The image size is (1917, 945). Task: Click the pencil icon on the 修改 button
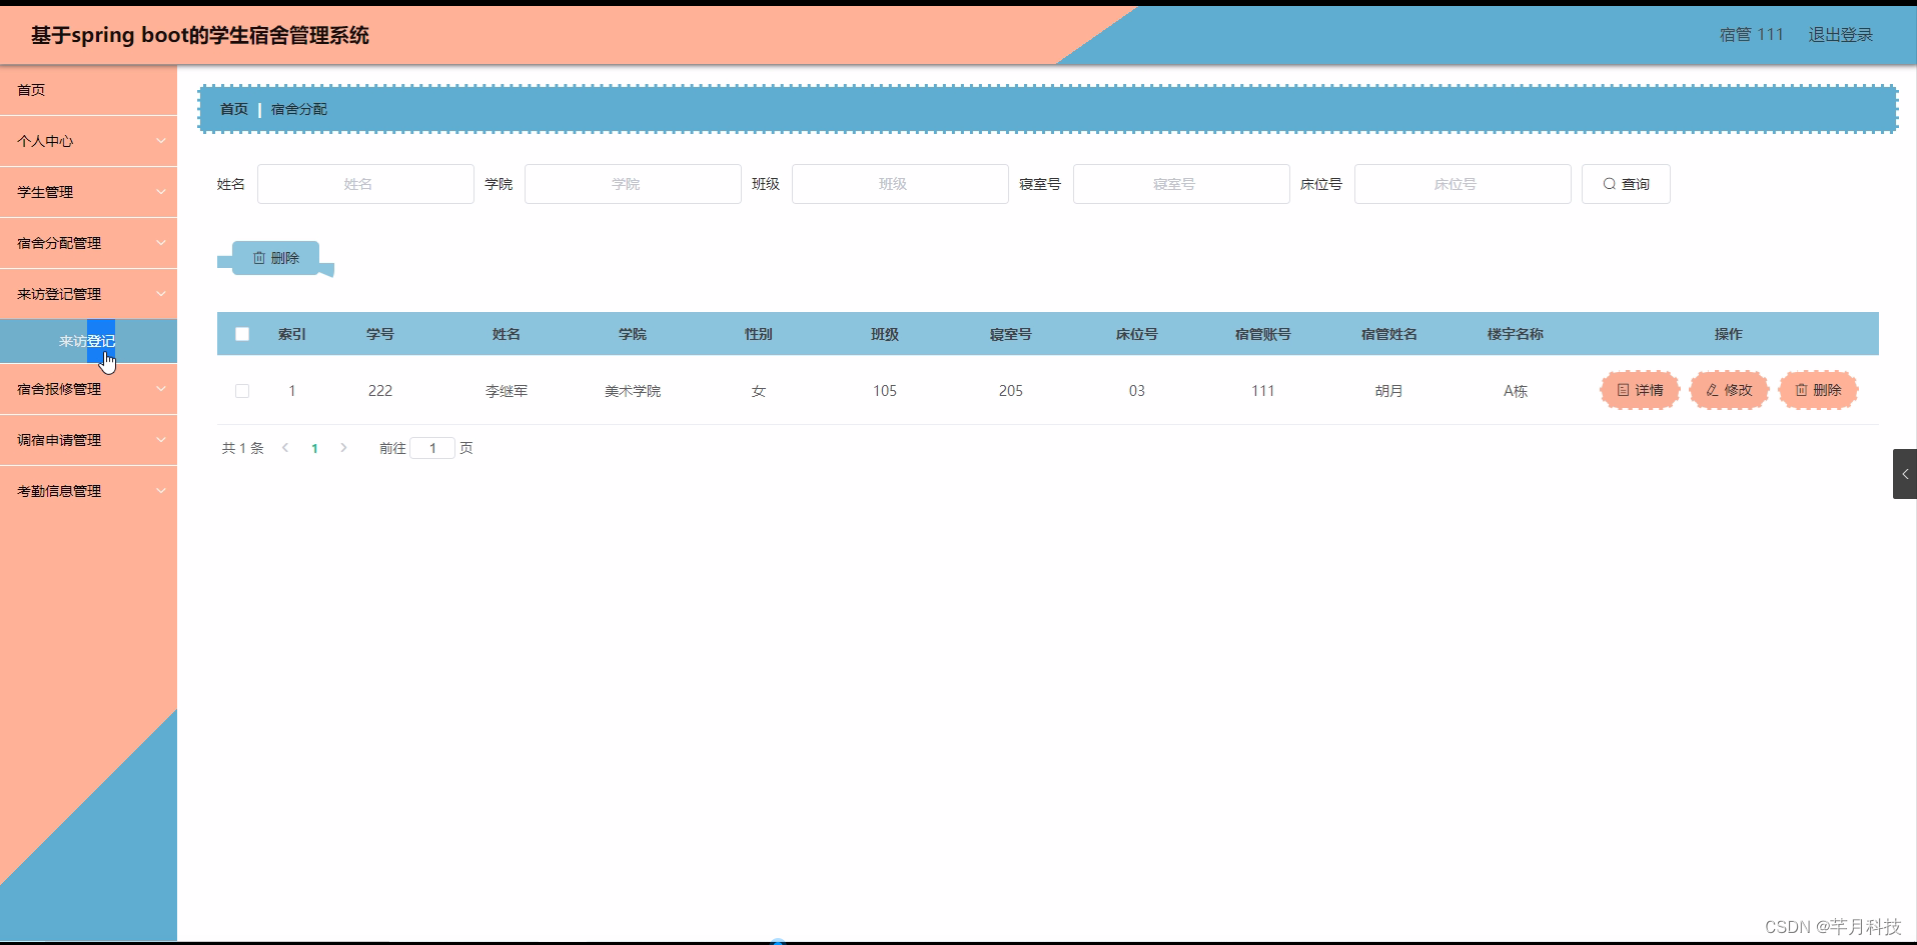click(1711, 390)
